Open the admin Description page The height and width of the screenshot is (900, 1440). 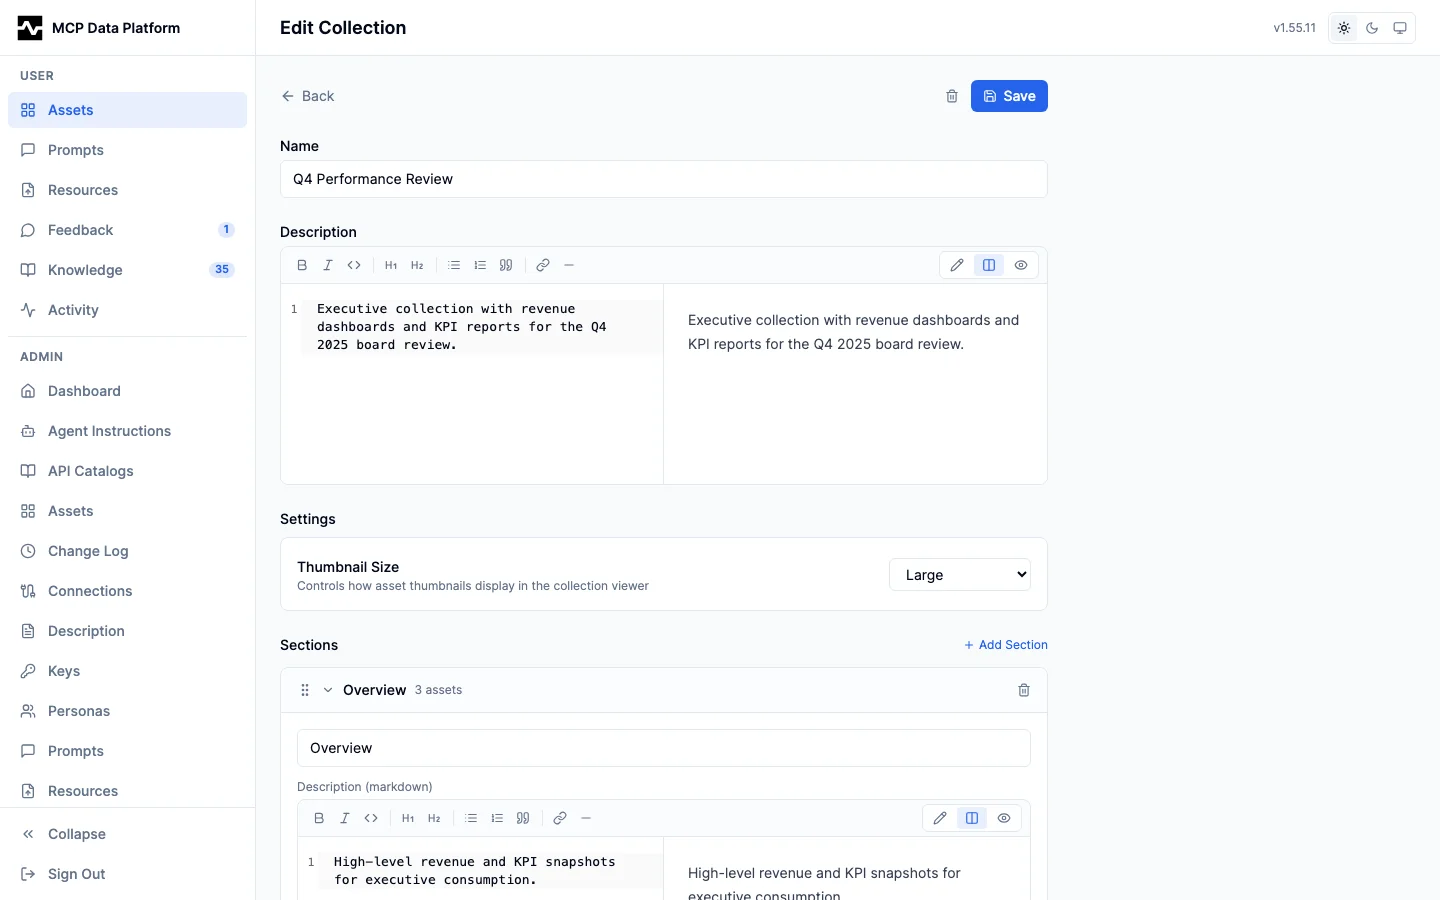click(127, 631)
